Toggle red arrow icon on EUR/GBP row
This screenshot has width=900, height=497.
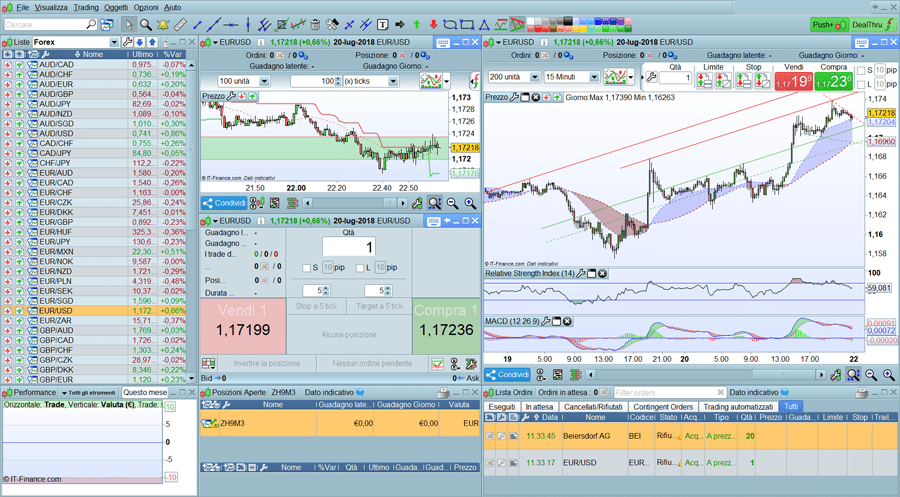(7, 222)
